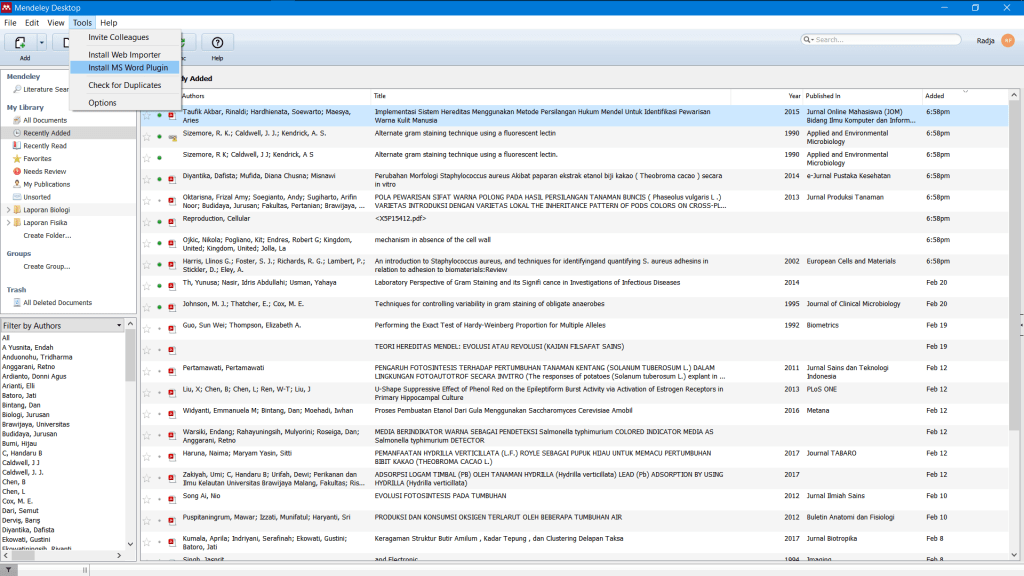
Task: Click Create Folder... in My Library
Action: [x=47, y=236]
